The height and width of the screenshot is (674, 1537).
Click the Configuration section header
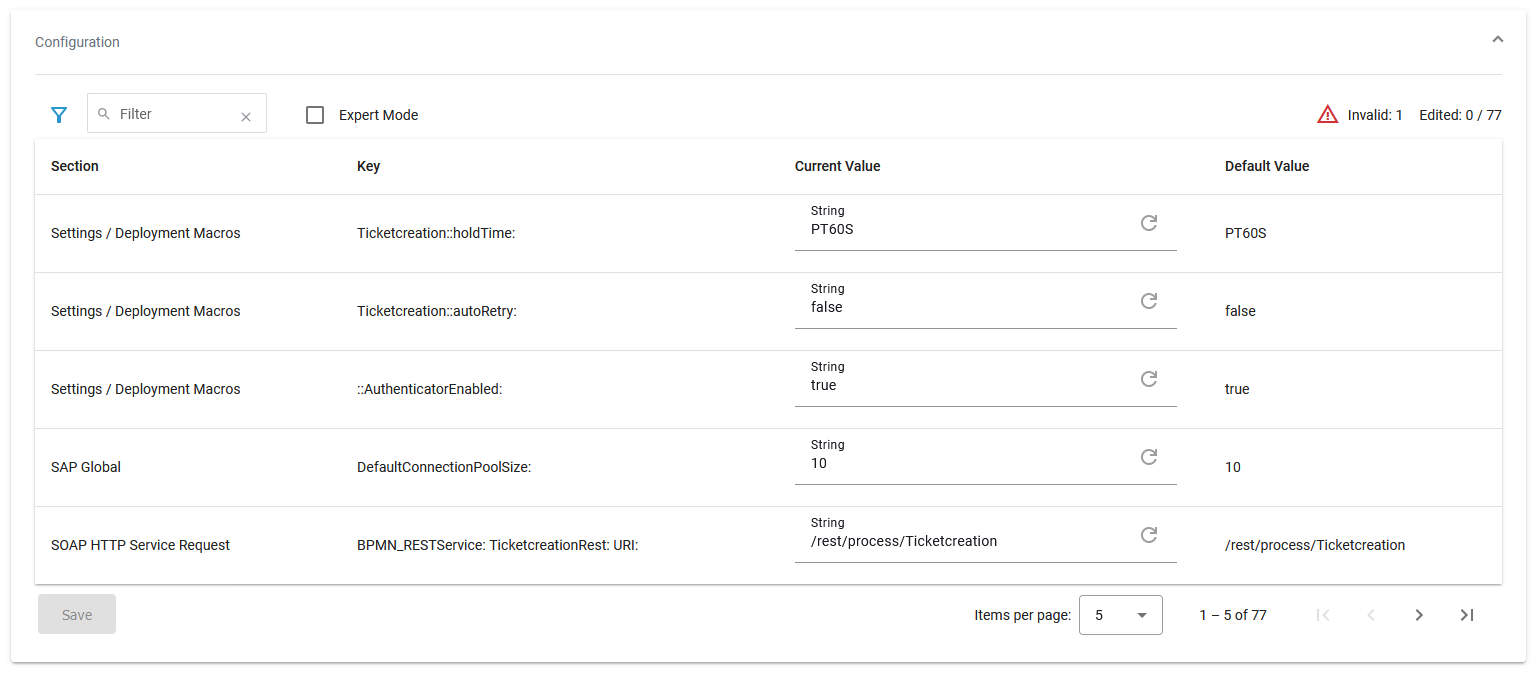coord(77,42)
